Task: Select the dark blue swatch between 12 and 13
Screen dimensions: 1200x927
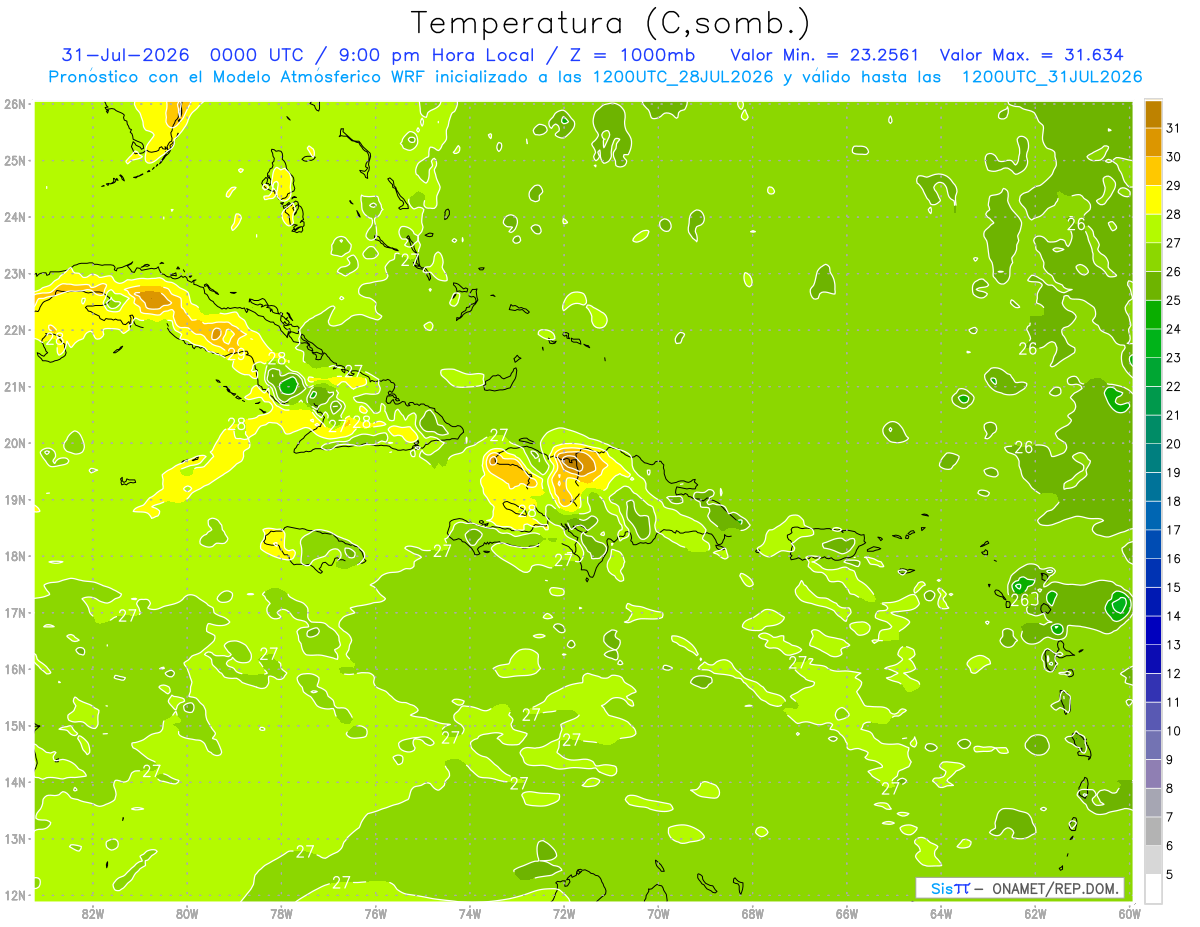Action: tap(1153, 659)
